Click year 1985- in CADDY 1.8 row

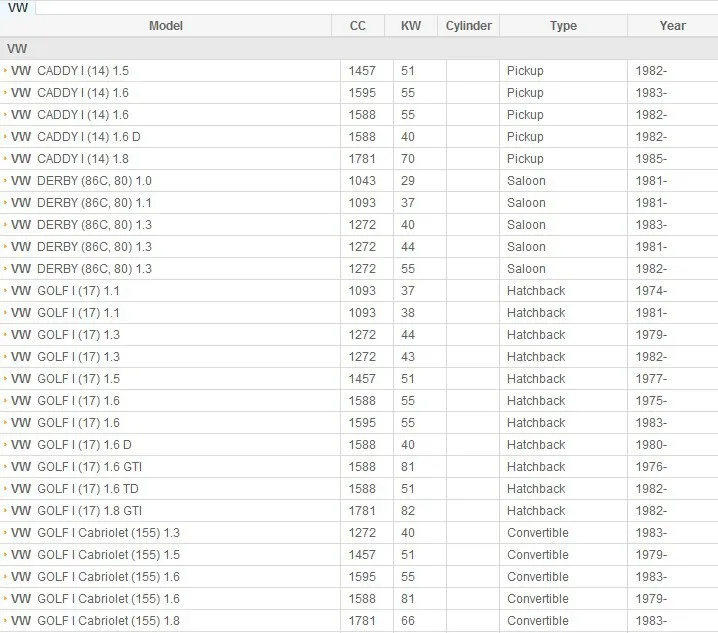coord(651,159)
